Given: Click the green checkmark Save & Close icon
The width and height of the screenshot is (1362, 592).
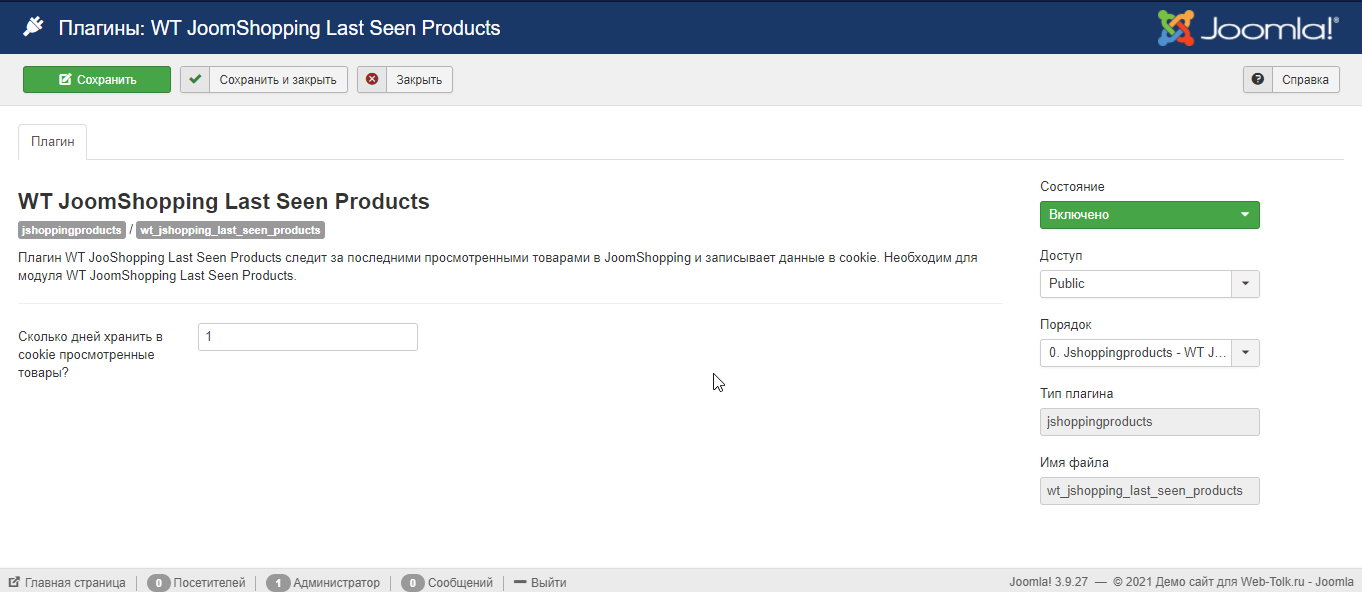Looking at the screenshot, I should pyautogui.click(x=195, y=80).
